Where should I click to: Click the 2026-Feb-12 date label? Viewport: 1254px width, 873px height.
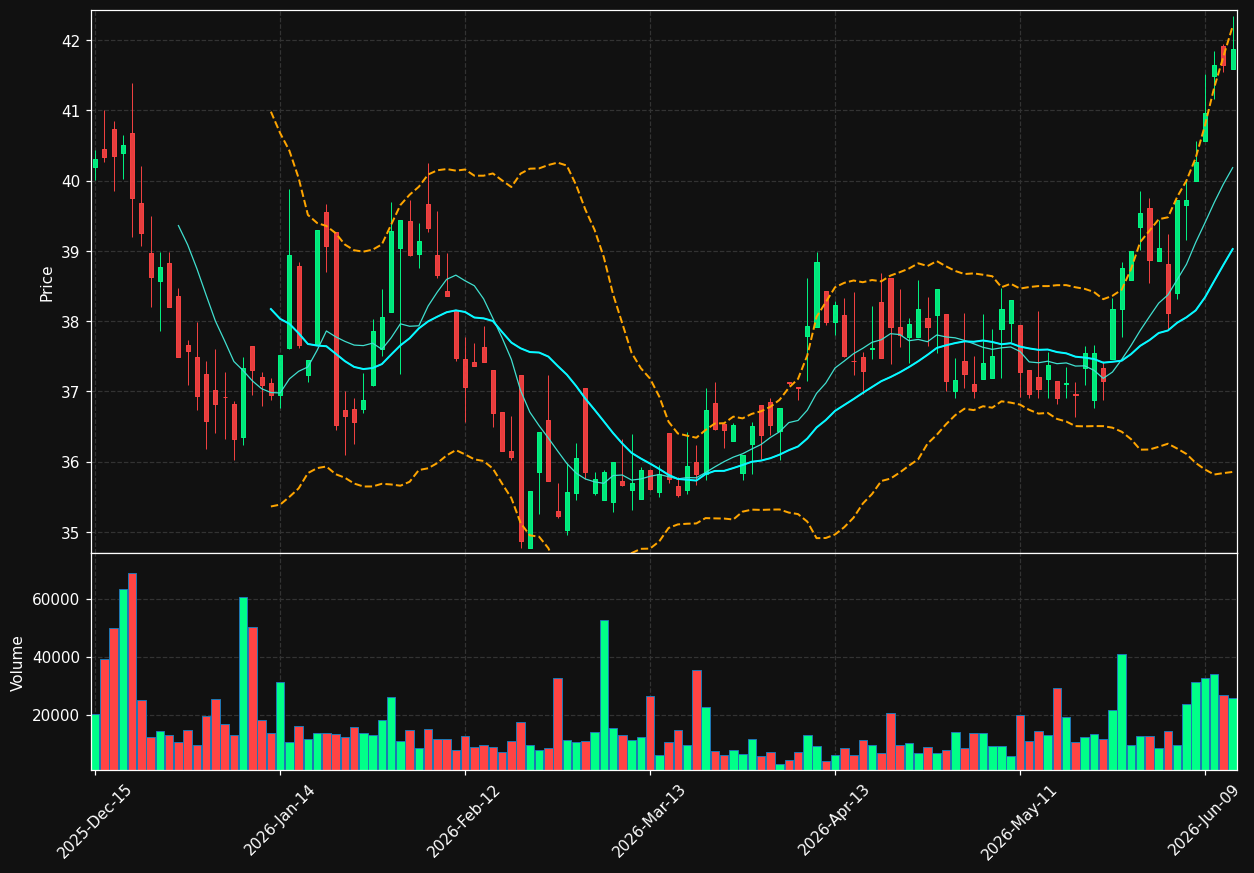[x=464, y=820]
